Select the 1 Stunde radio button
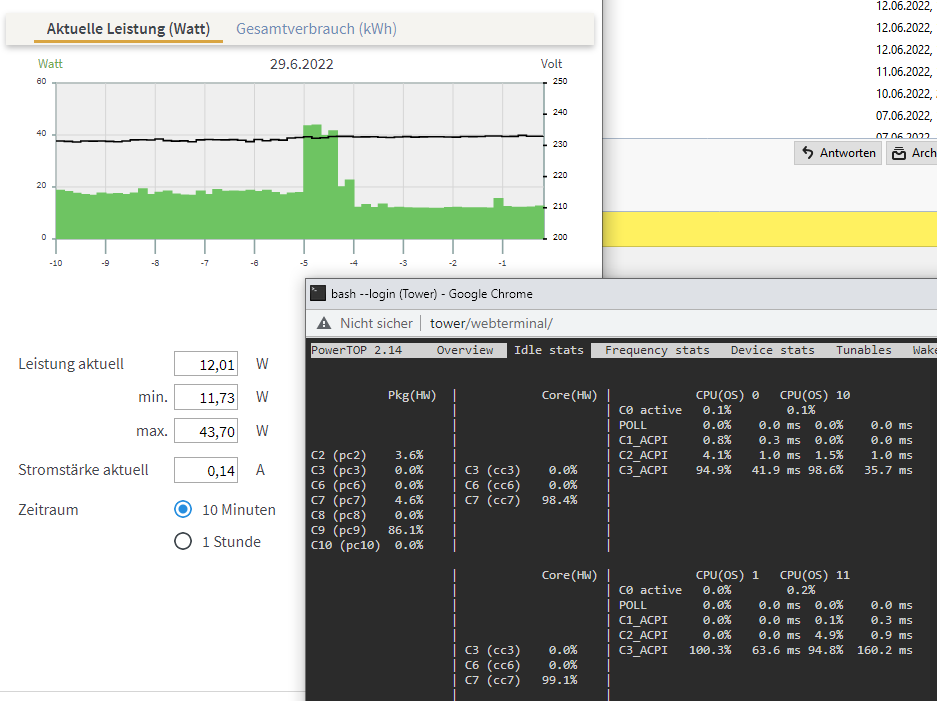937x701 pixels. pos(183,541)
